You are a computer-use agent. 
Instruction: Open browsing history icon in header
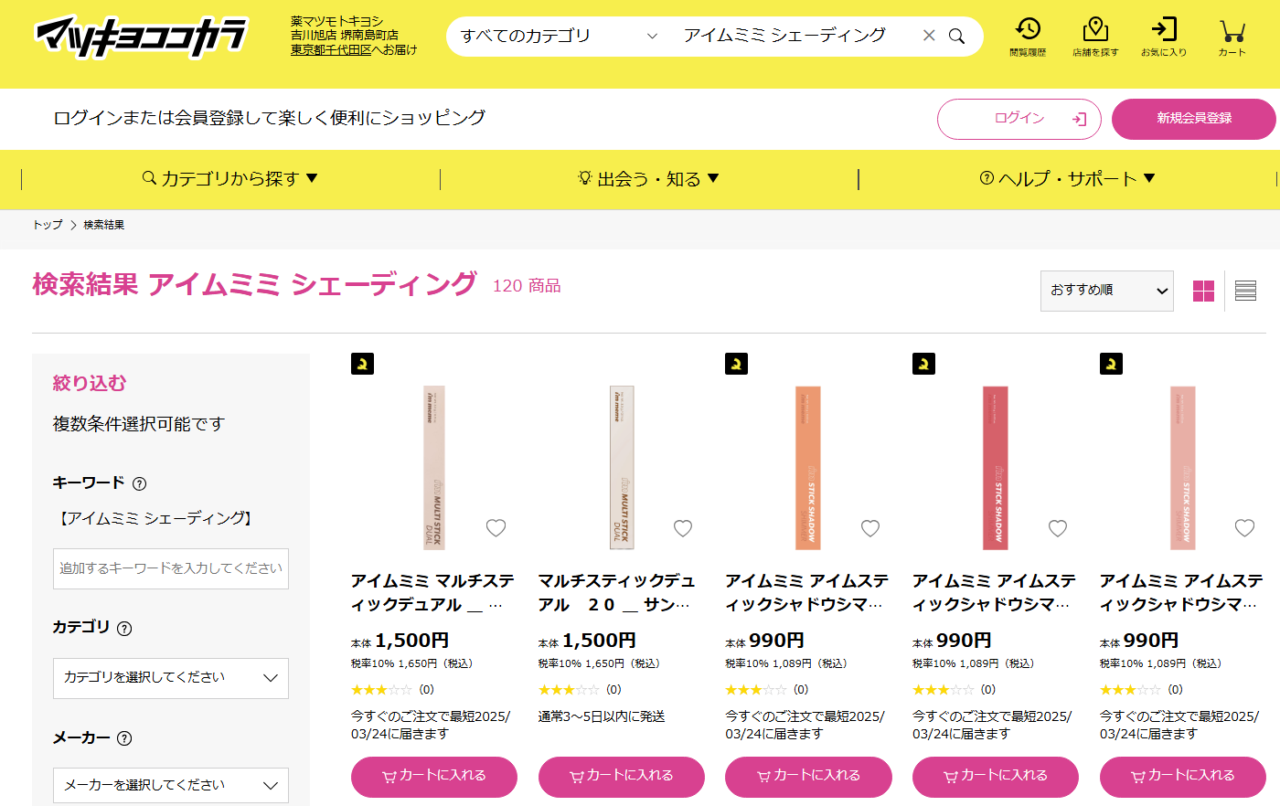click(x=1027, y=30)
